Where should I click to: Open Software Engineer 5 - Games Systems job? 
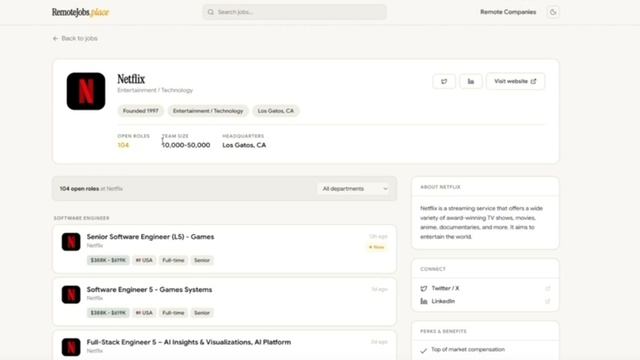tap(149, 289)
